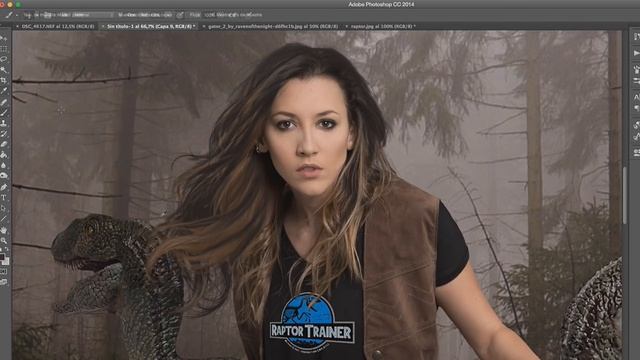Viewport: 640px width, 360px height.
Task: Close the game_2_by_ravenofthenight tab
Action: 204,26
